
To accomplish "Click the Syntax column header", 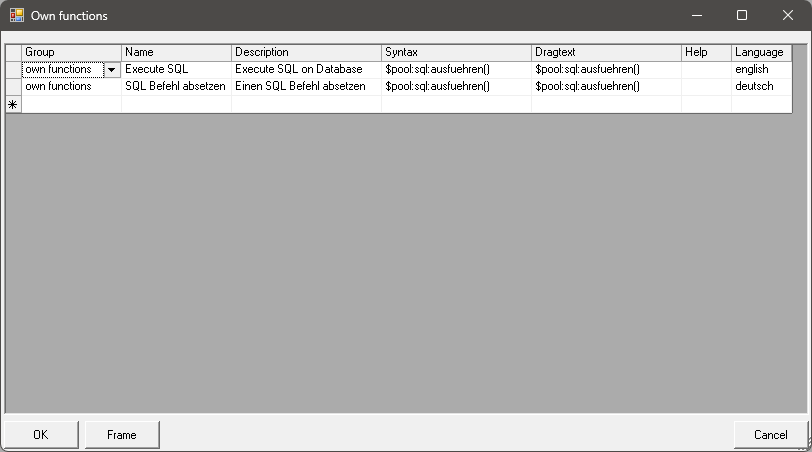I will [x=456, y=52].
